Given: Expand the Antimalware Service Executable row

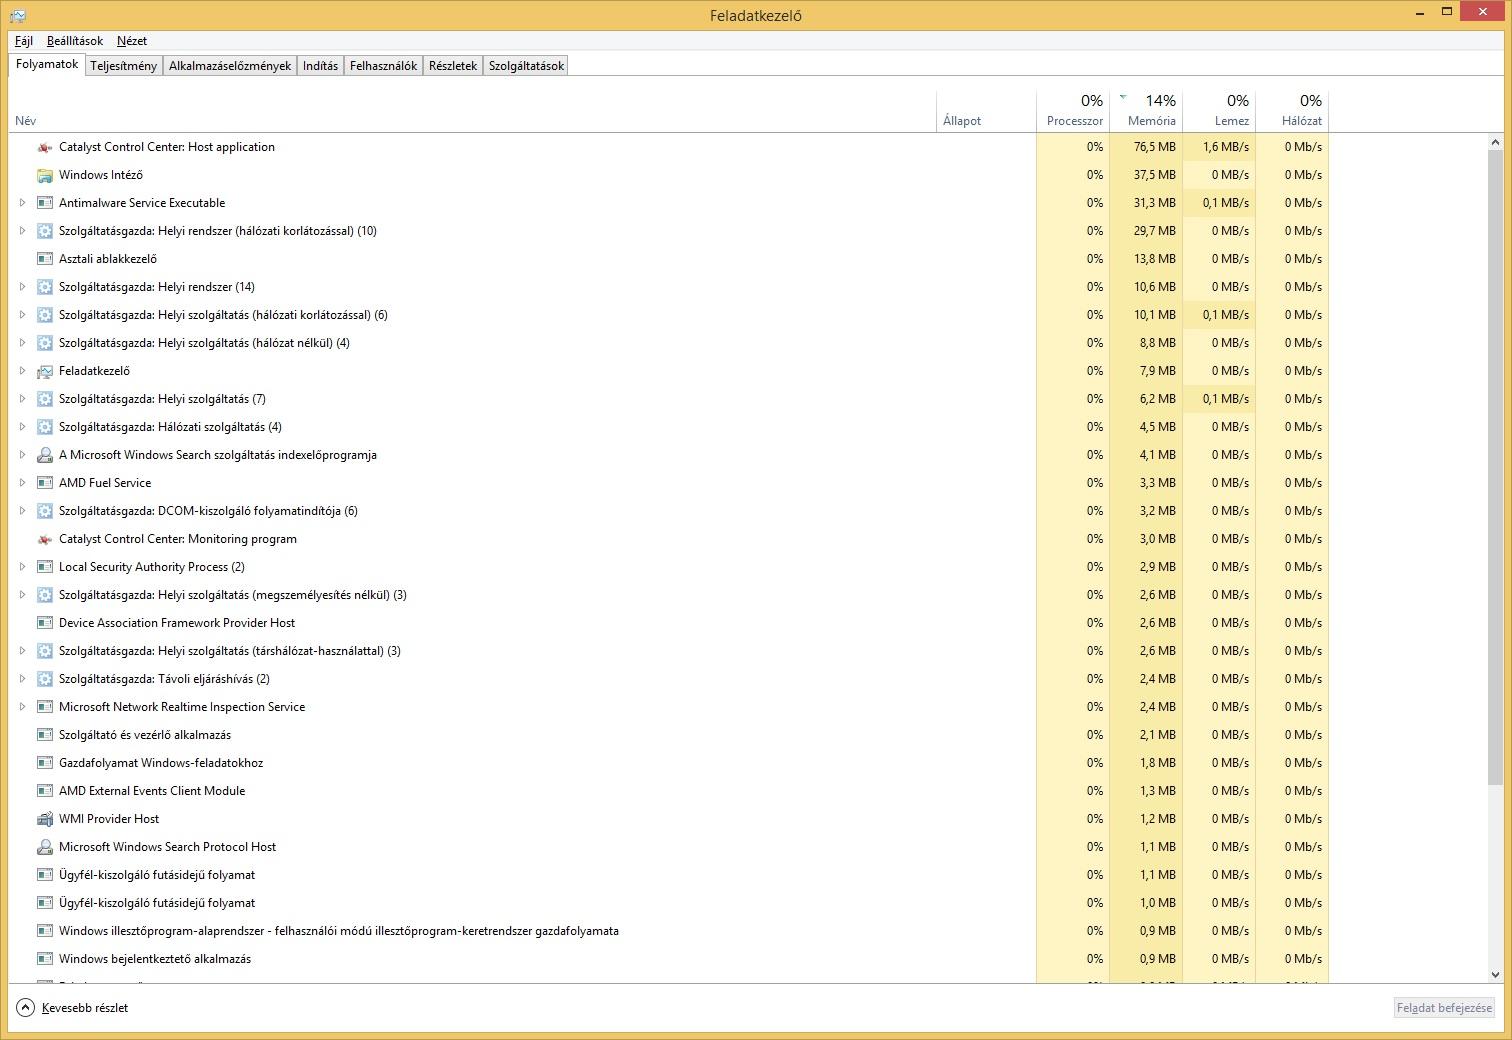Looking at the screenshot, I should coord(22,203).
